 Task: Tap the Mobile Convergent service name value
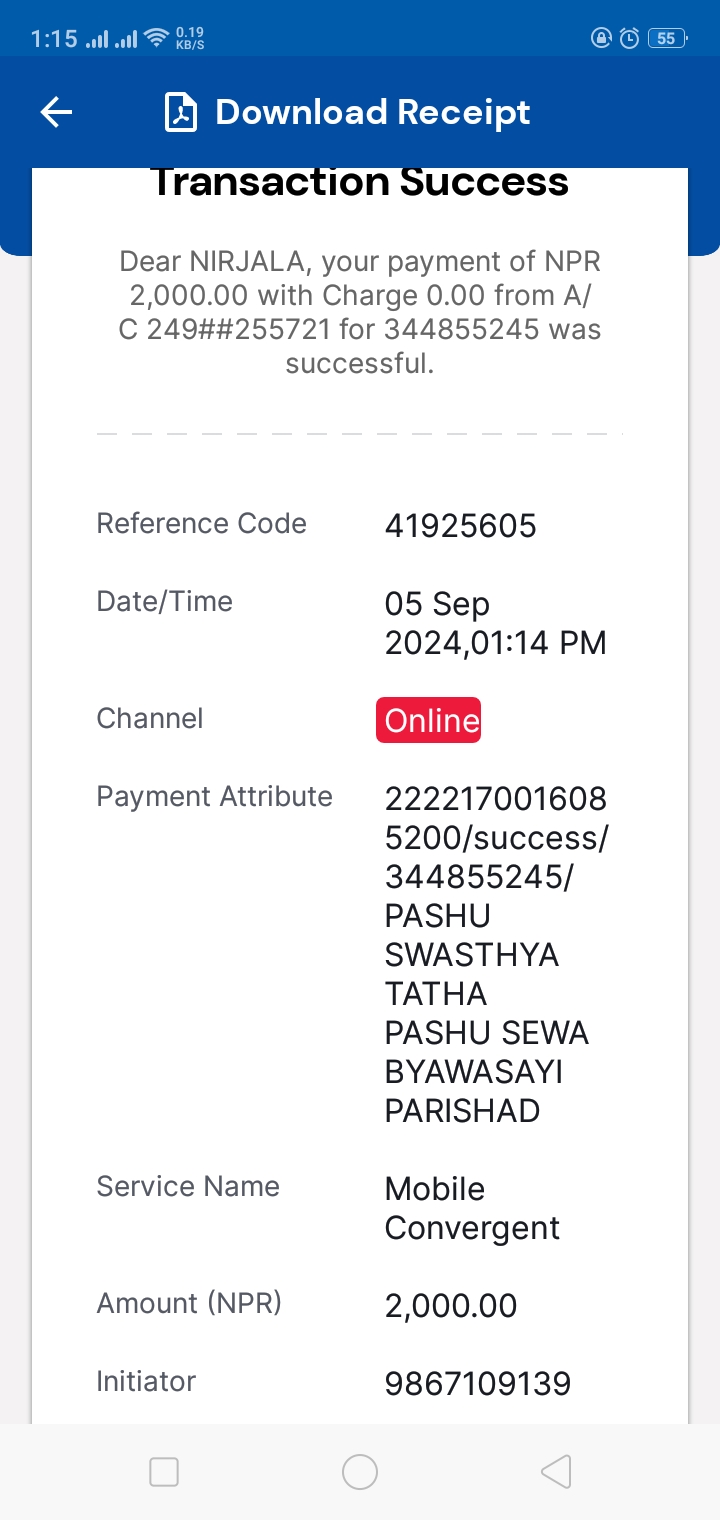pos(473,1208)
